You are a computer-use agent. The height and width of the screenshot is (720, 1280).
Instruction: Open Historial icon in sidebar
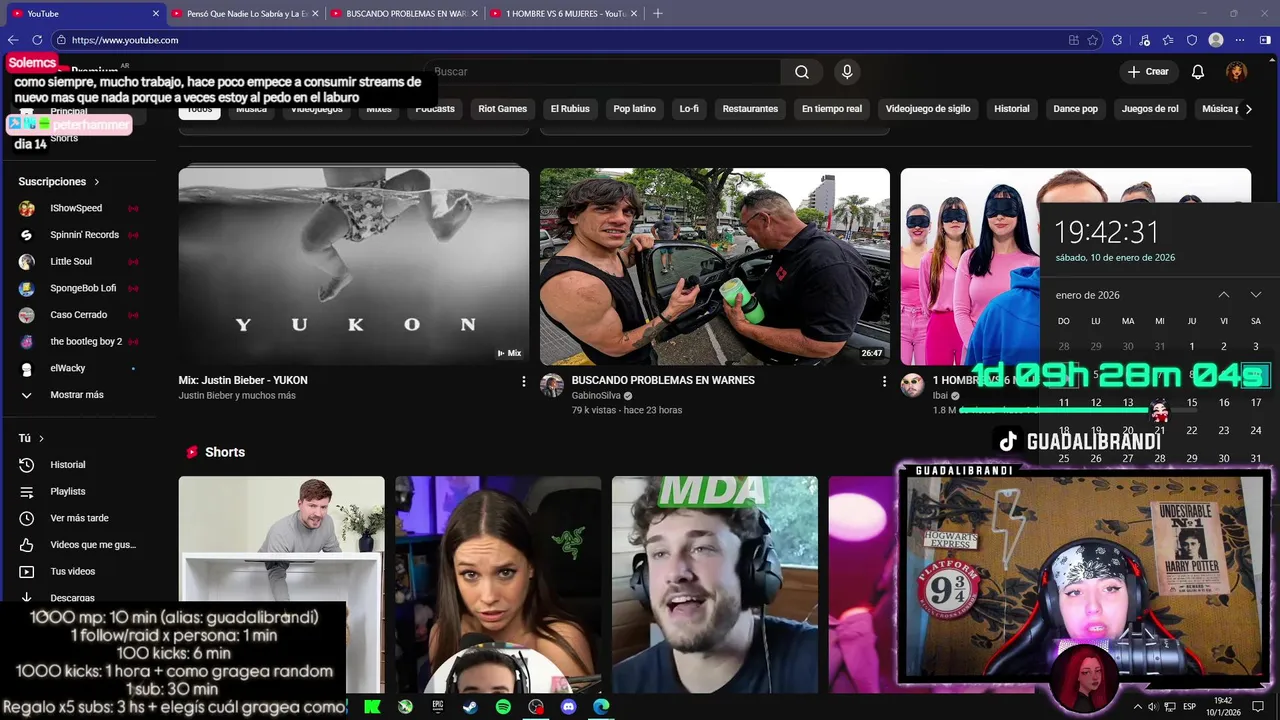[27, 465]
